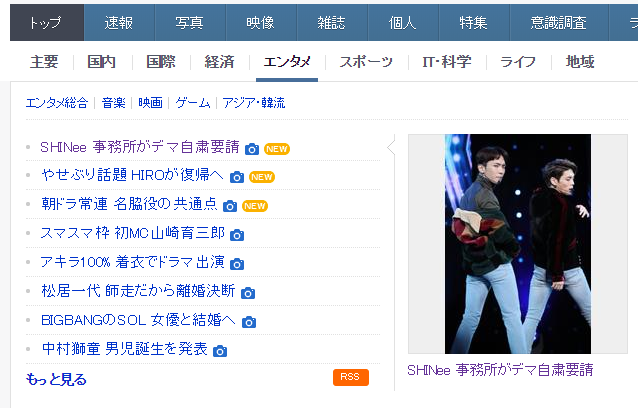This screenshot has width=638, height=408.
Task: Click camera icon next to 中村獅童 headline
Action: point(220,351)
